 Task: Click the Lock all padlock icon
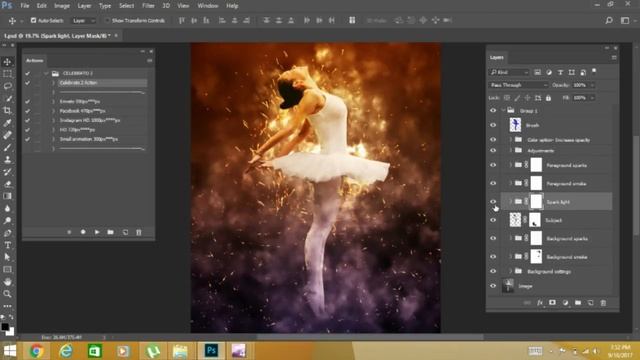click(x=549, y=98)
